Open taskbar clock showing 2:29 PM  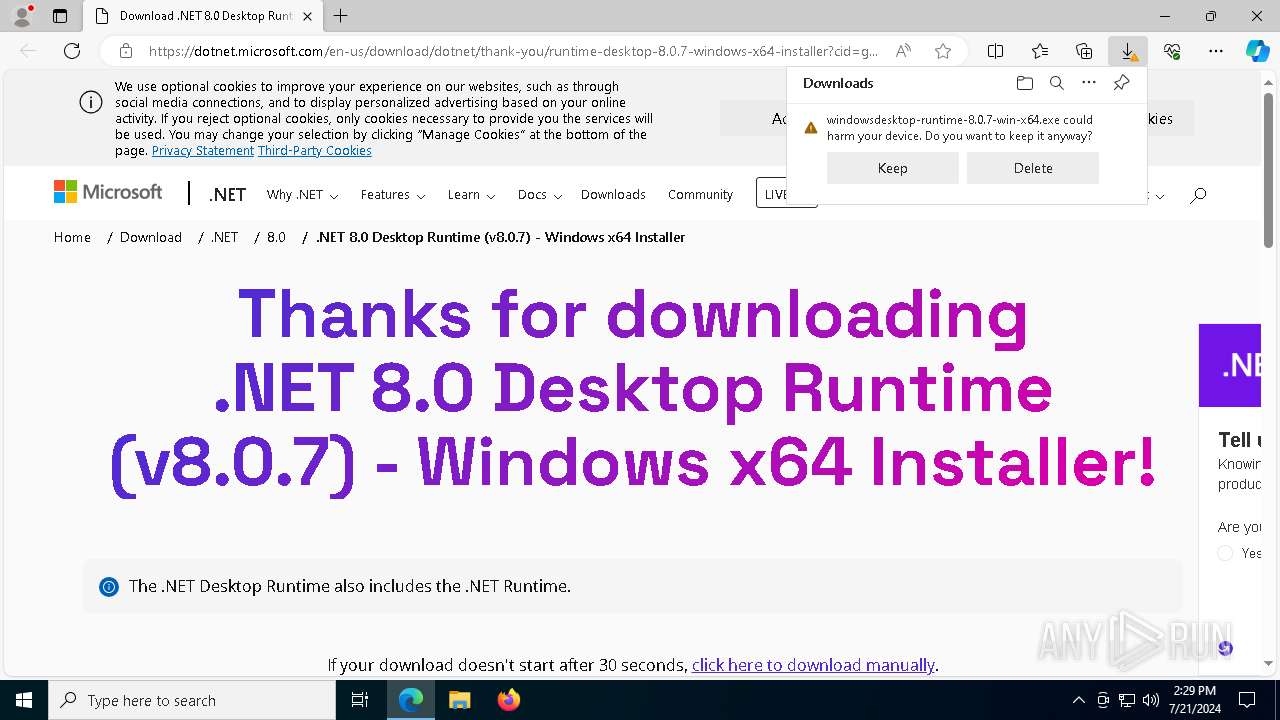(x=1194, y=700)
